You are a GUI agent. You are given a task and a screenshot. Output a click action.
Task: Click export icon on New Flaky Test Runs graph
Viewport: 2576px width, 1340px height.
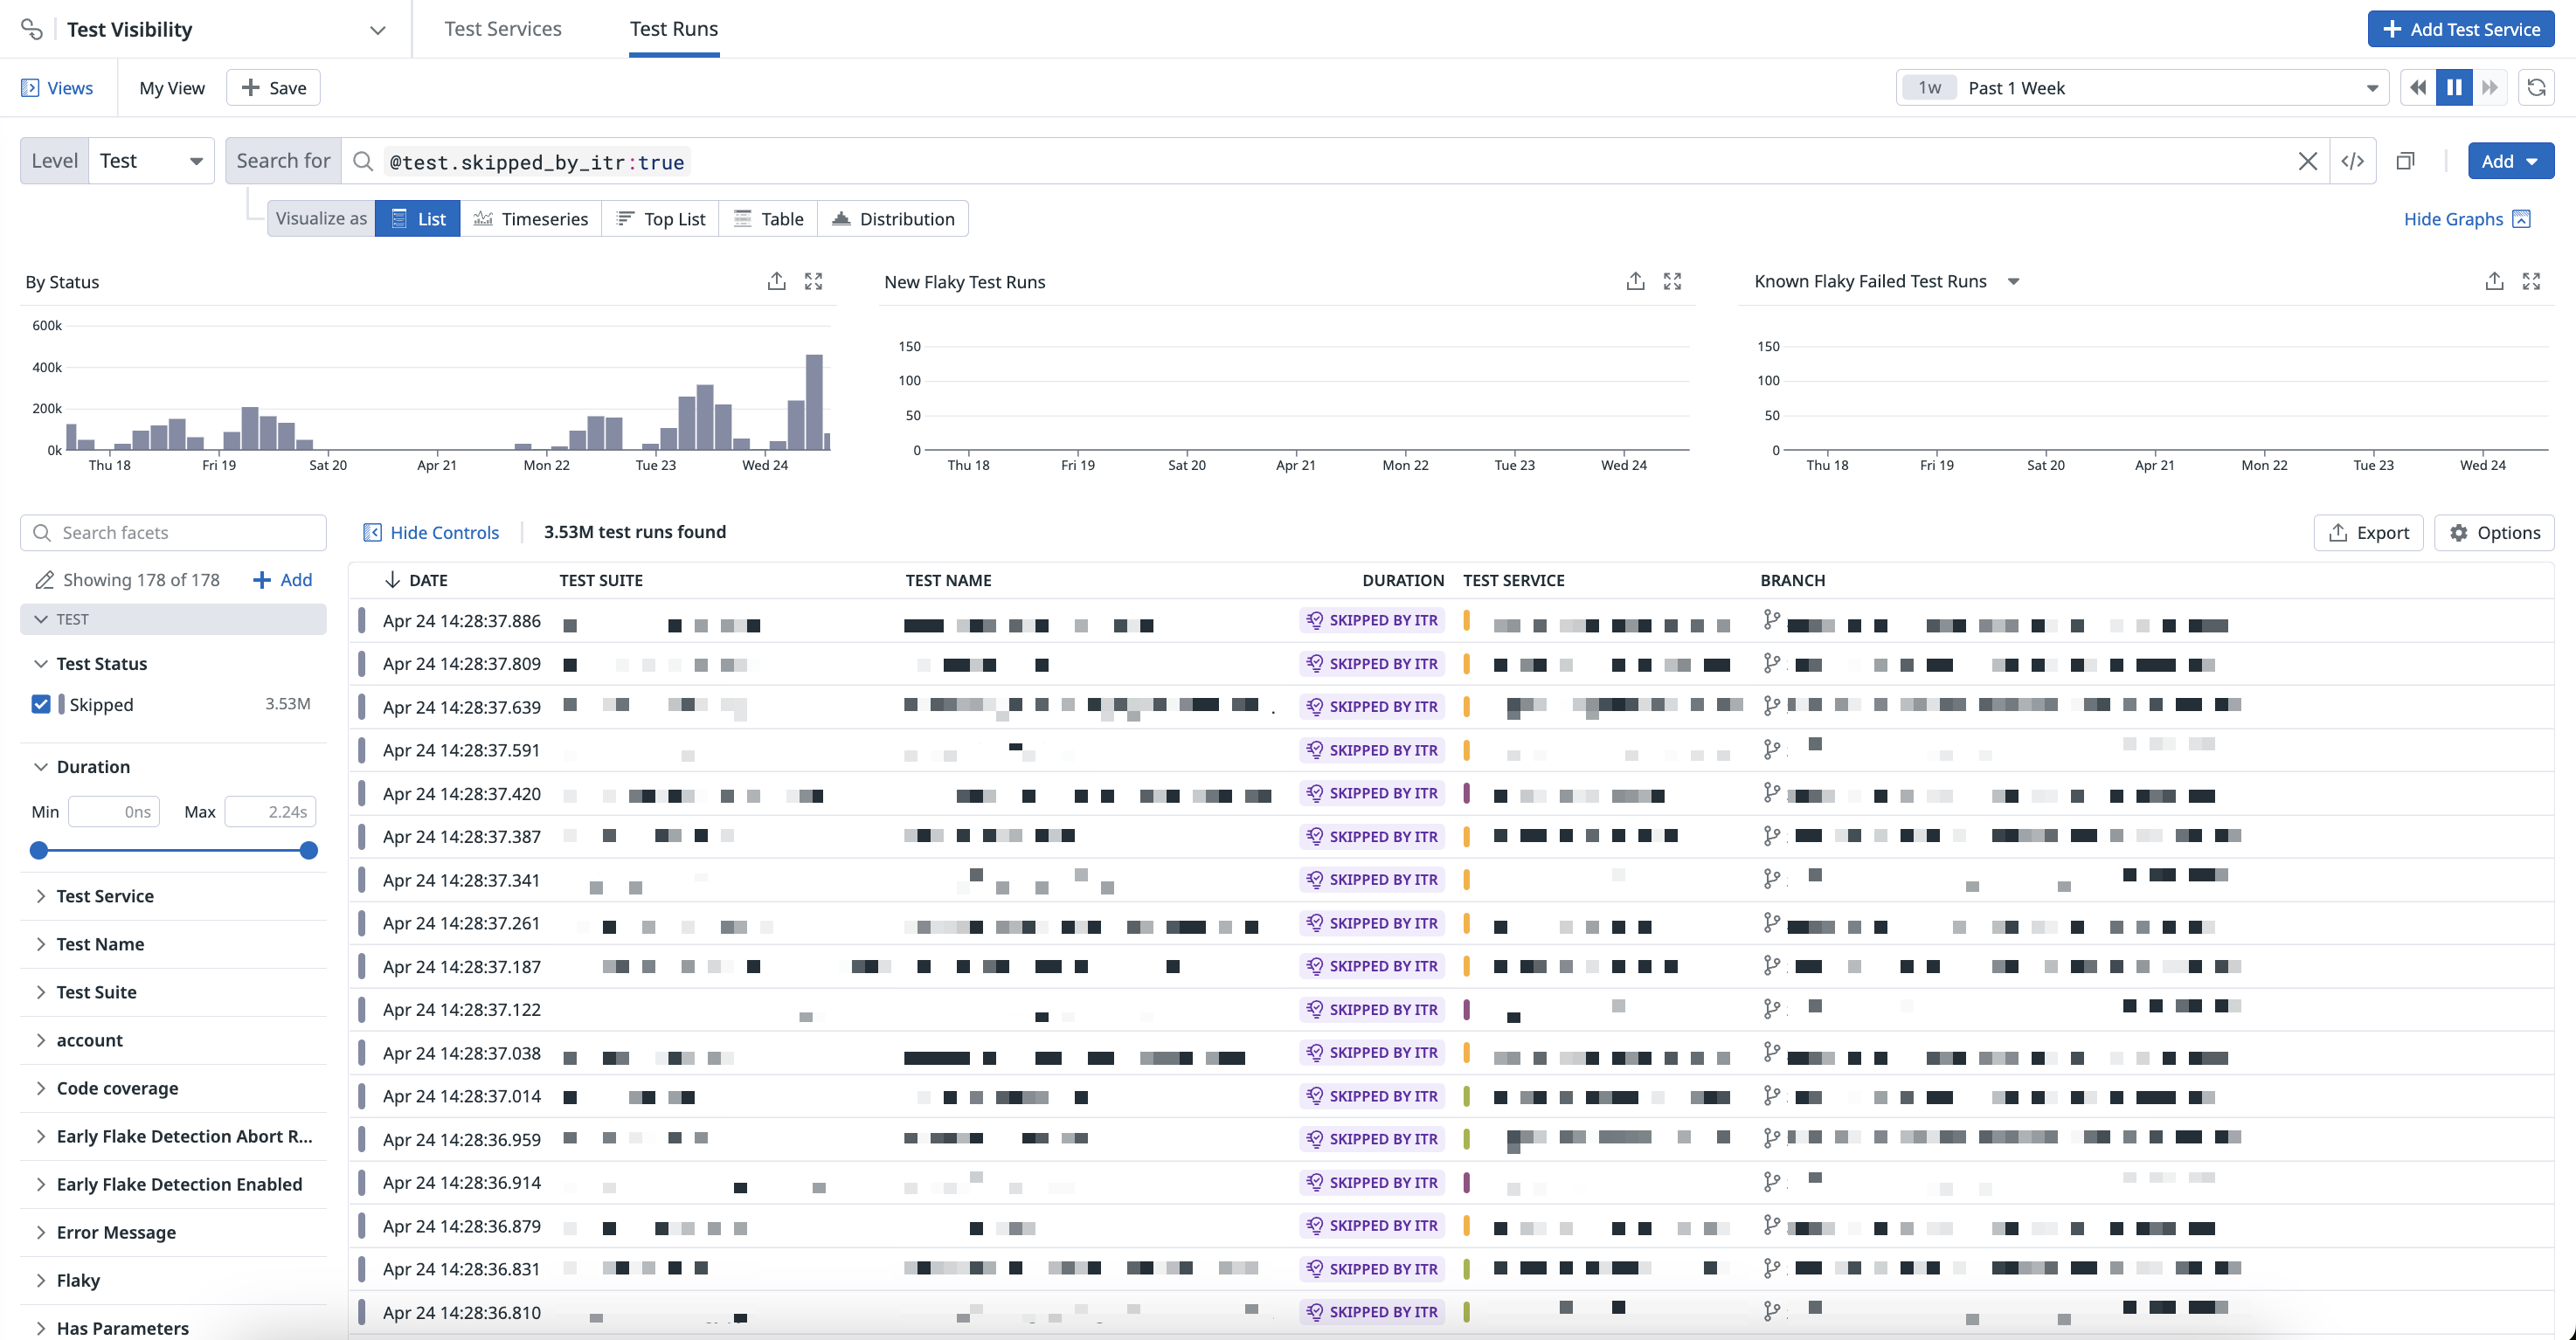(x=1635, y=281)
